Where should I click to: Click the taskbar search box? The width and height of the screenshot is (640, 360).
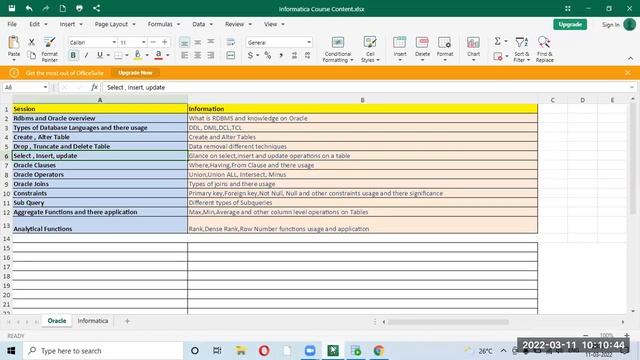tap(103, 351)
